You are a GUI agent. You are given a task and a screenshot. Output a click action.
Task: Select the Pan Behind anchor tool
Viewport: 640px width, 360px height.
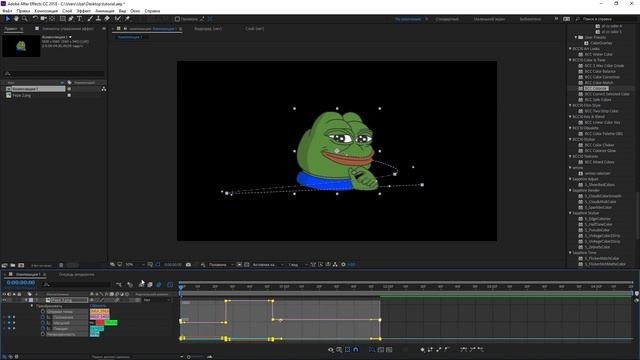tap(52, 19)
